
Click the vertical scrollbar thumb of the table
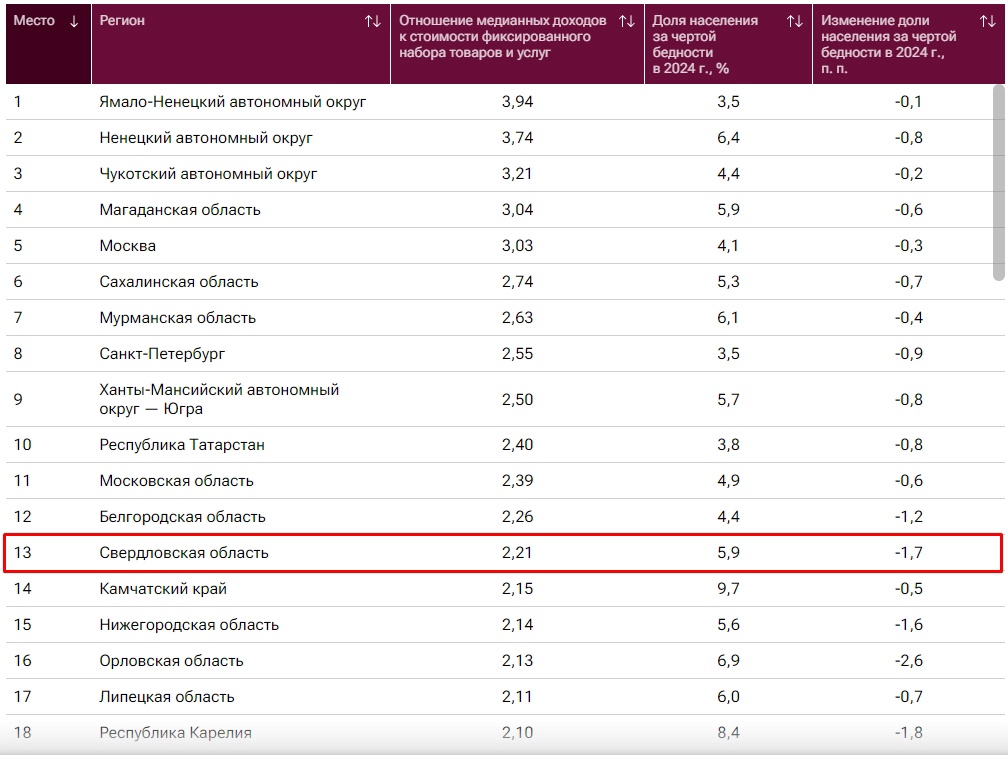998,180
